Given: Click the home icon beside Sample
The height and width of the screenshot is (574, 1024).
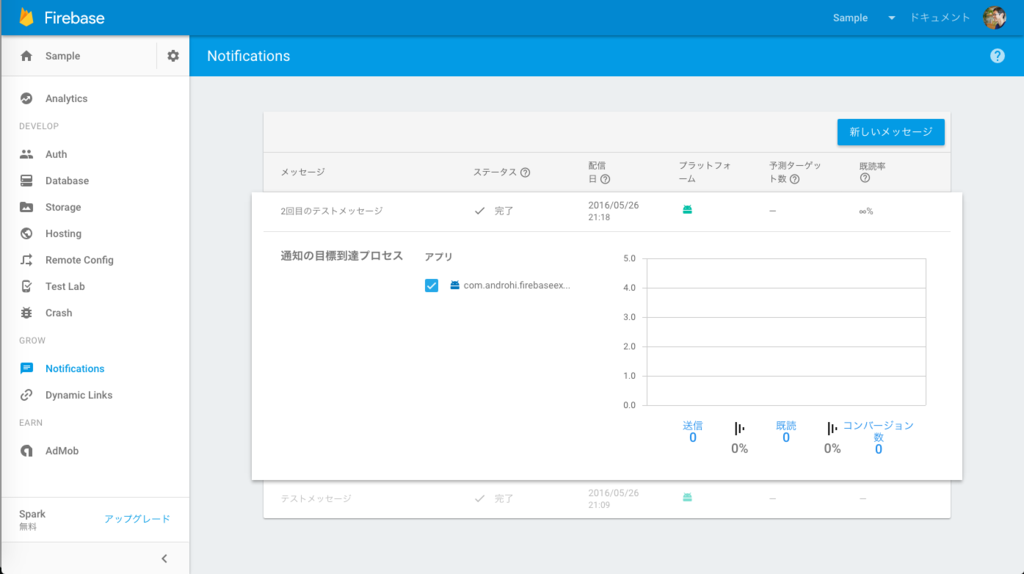Looking at the screenshot, I should 26,56.
